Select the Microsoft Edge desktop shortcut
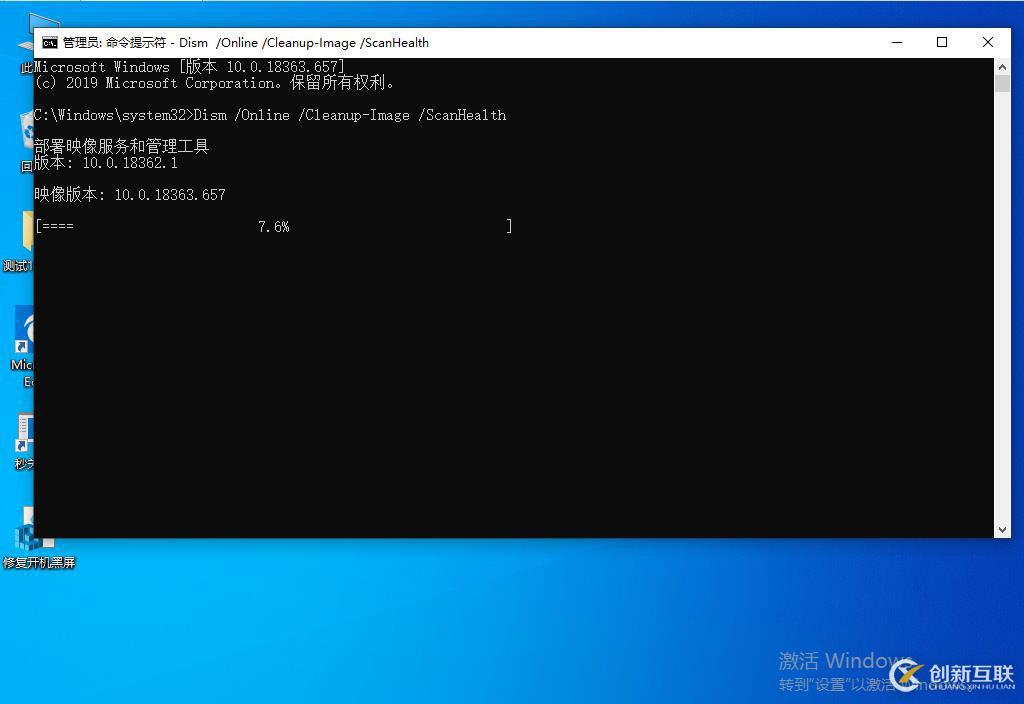Image resolution: width=1024 pixels, height=704 pixels. (22, 347)
